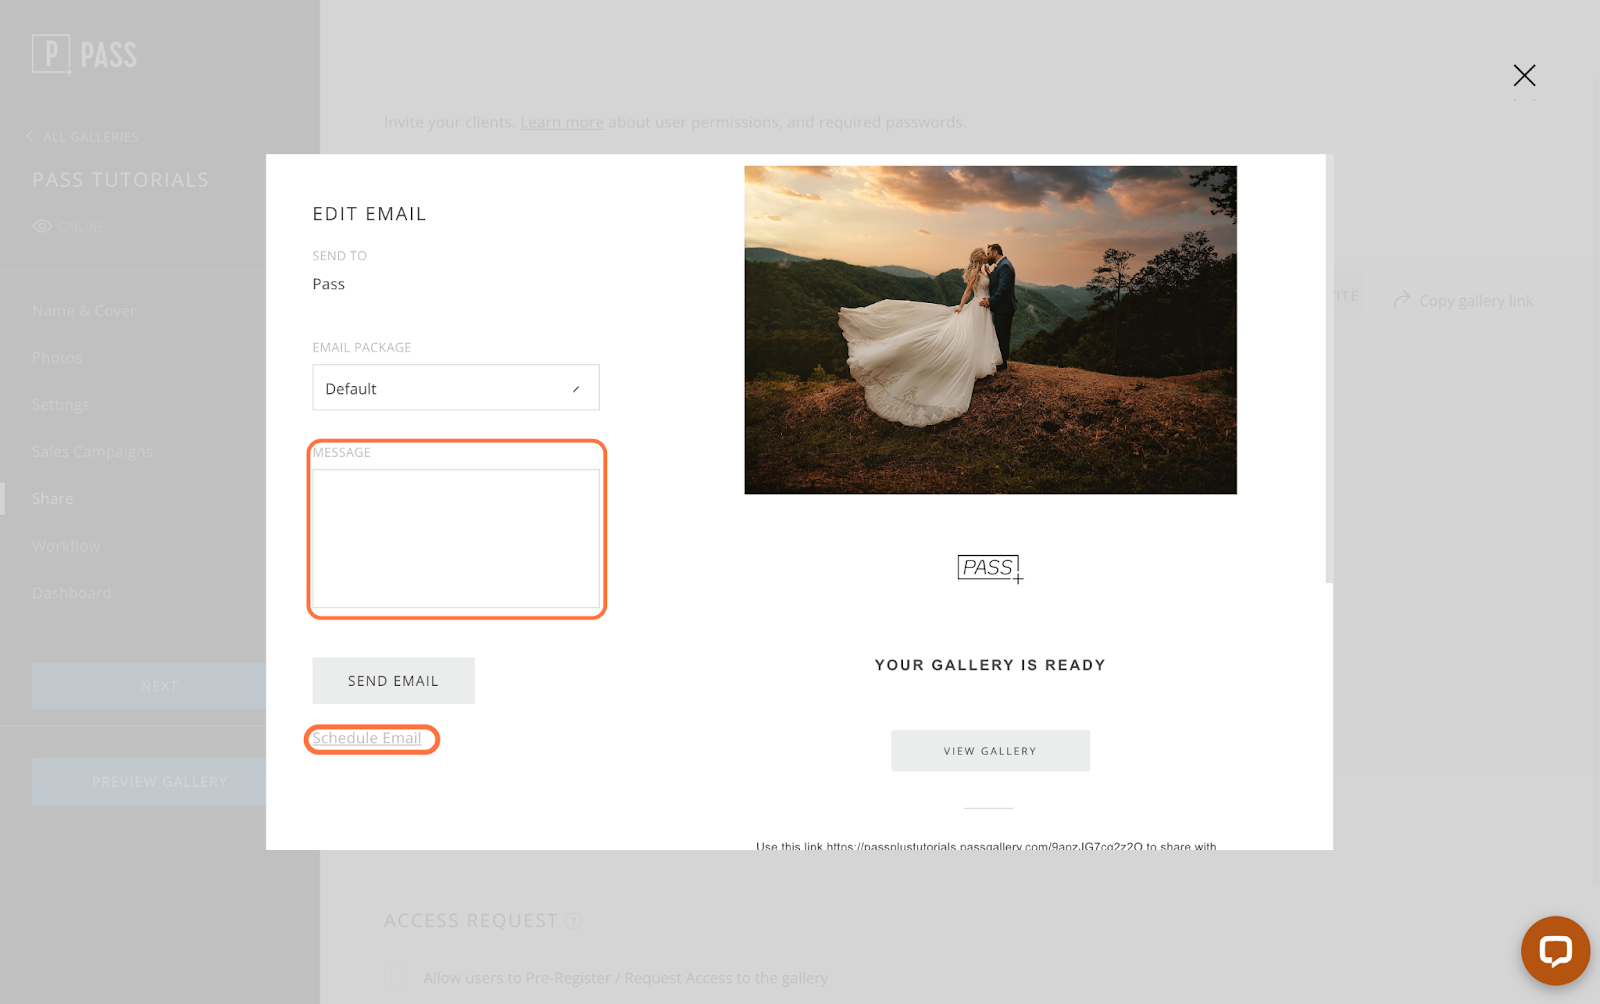The width and height of the screenshot is (1600, 1004).
Task: Click the PASS logo in the sidebar
Action: pos(84,54)
